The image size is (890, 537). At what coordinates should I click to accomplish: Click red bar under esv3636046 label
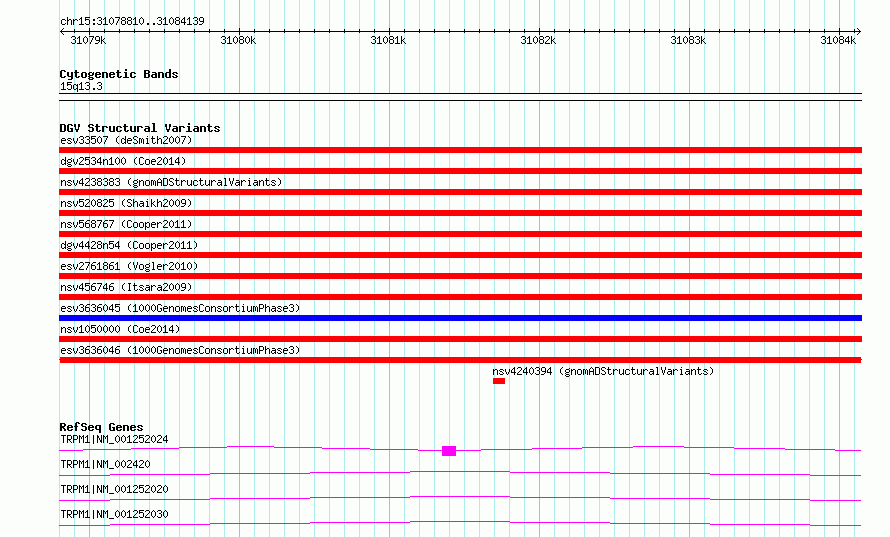460,360
